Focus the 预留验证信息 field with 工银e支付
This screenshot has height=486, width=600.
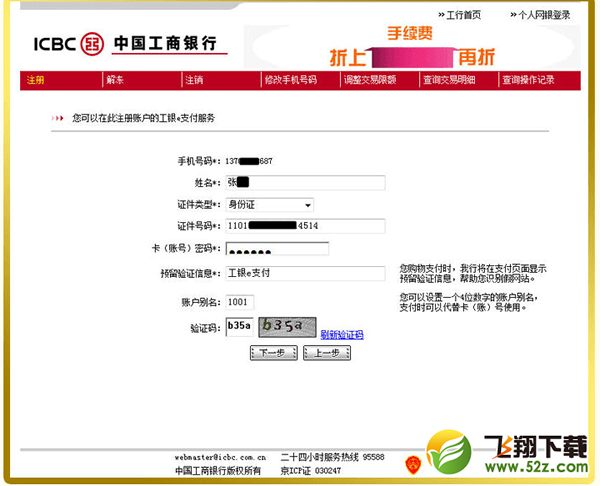click(305, 273)
